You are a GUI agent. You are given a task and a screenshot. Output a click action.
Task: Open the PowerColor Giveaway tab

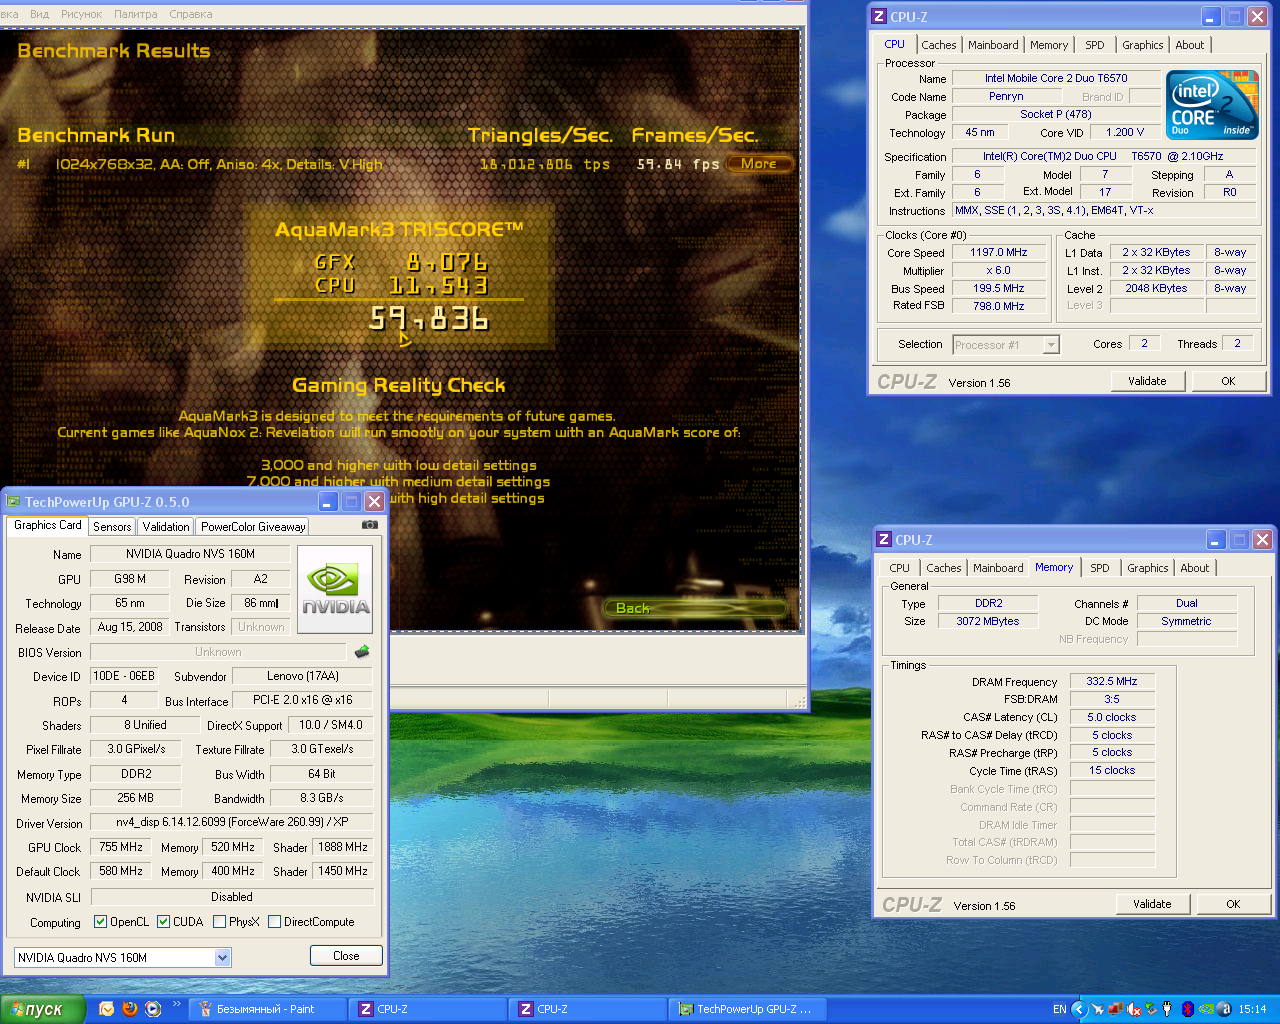click(x=253, y=527)
